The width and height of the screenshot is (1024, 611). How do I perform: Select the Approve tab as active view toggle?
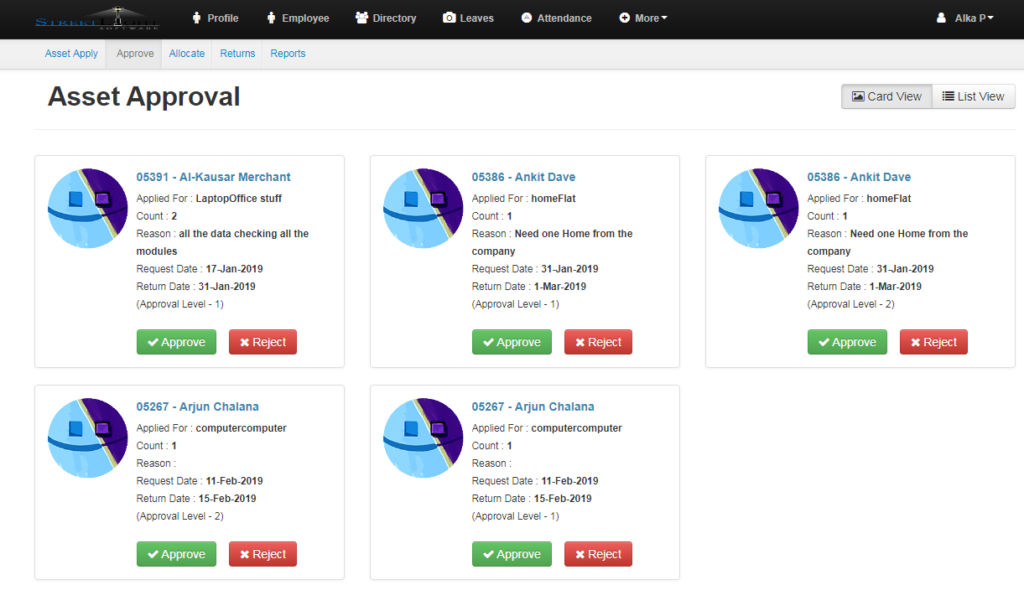[134, 53]
